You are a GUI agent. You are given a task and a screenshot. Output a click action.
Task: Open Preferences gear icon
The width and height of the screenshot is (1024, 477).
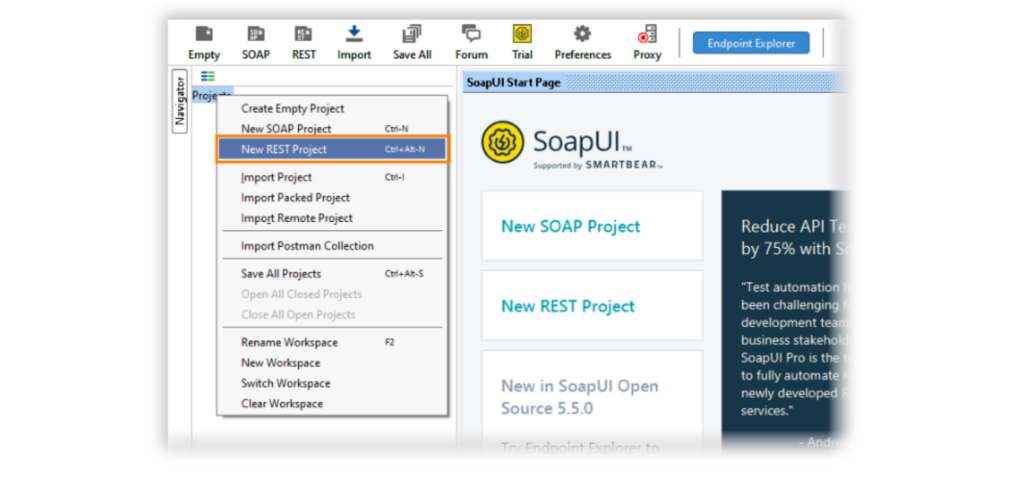582,34
